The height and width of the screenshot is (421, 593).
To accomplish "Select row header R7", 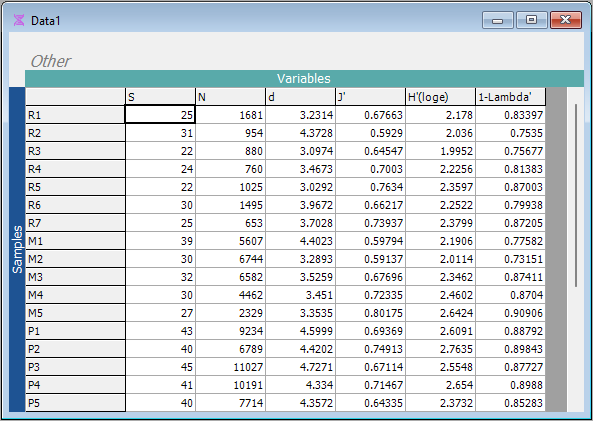I will (75, 223).
